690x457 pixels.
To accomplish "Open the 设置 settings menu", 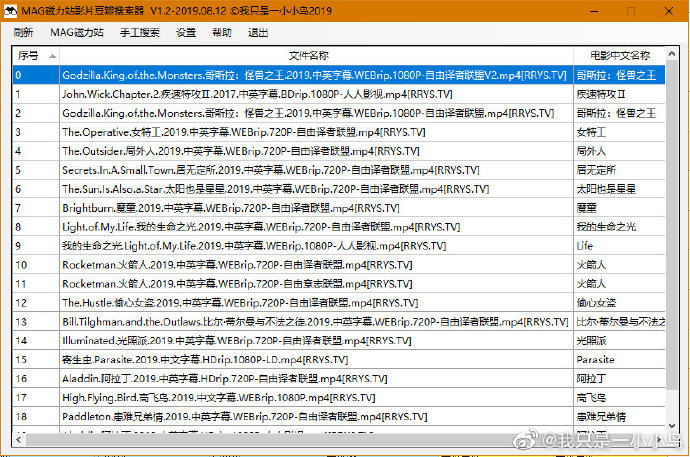I will (x=186, y=33).
